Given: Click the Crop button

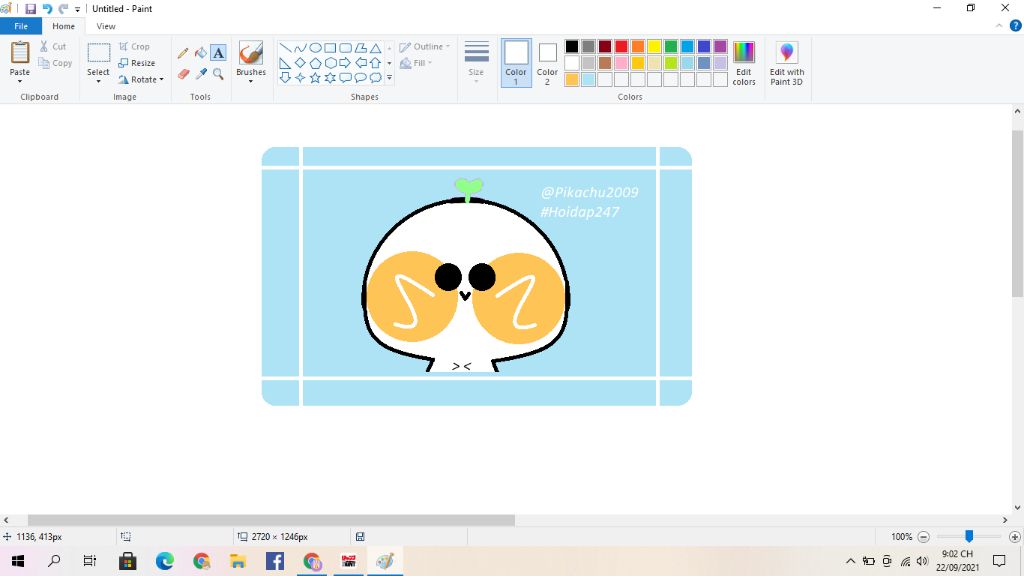Looking at the screenshot, I should click(135, 46).
